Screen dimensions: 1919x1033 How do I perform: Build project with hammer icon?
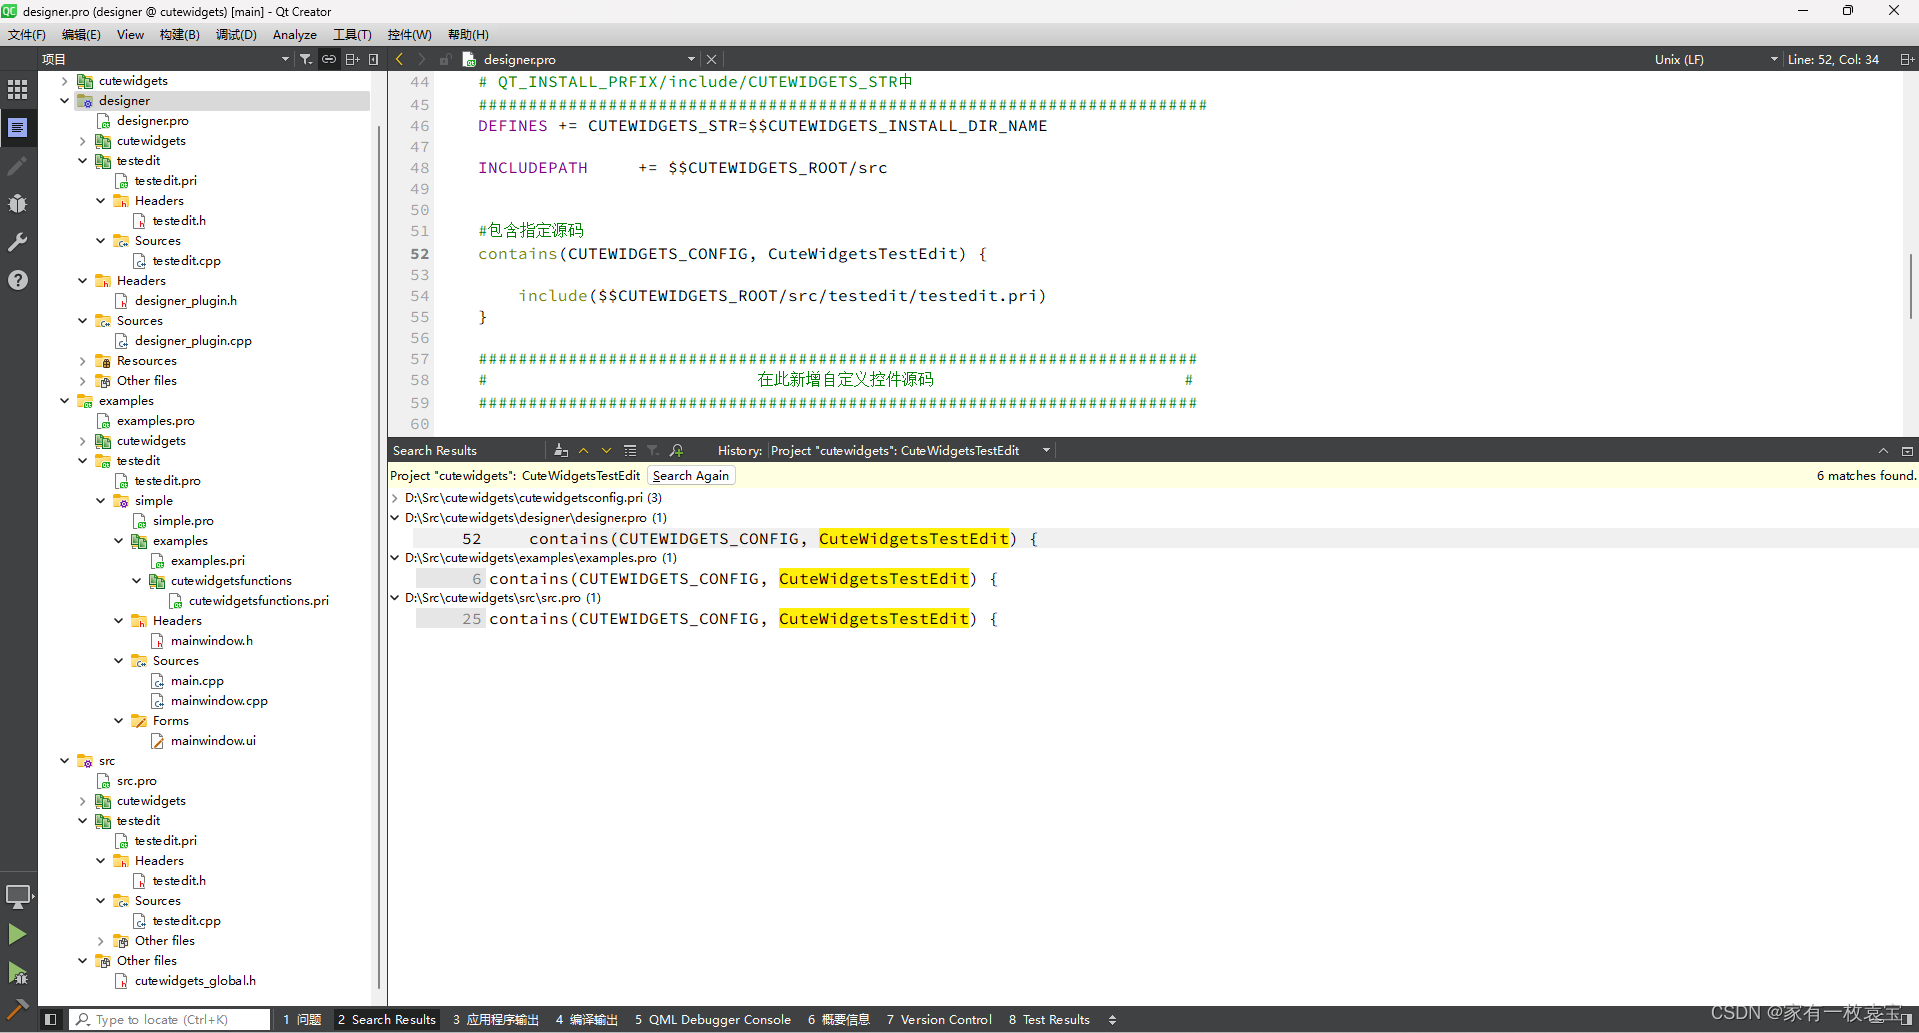(x=18, y=1008)
